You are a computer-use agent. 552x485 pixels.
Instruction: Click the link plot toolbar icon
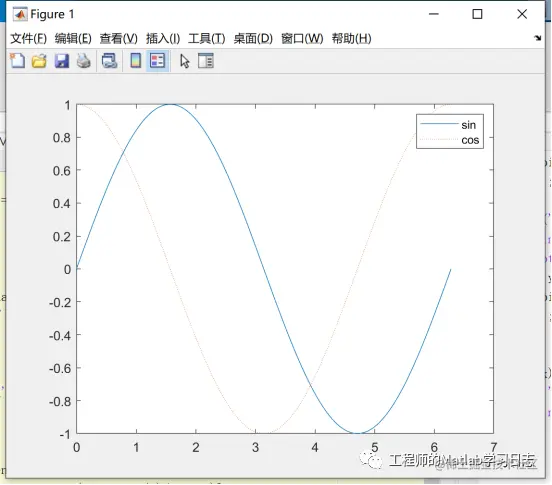coord(109,61)
